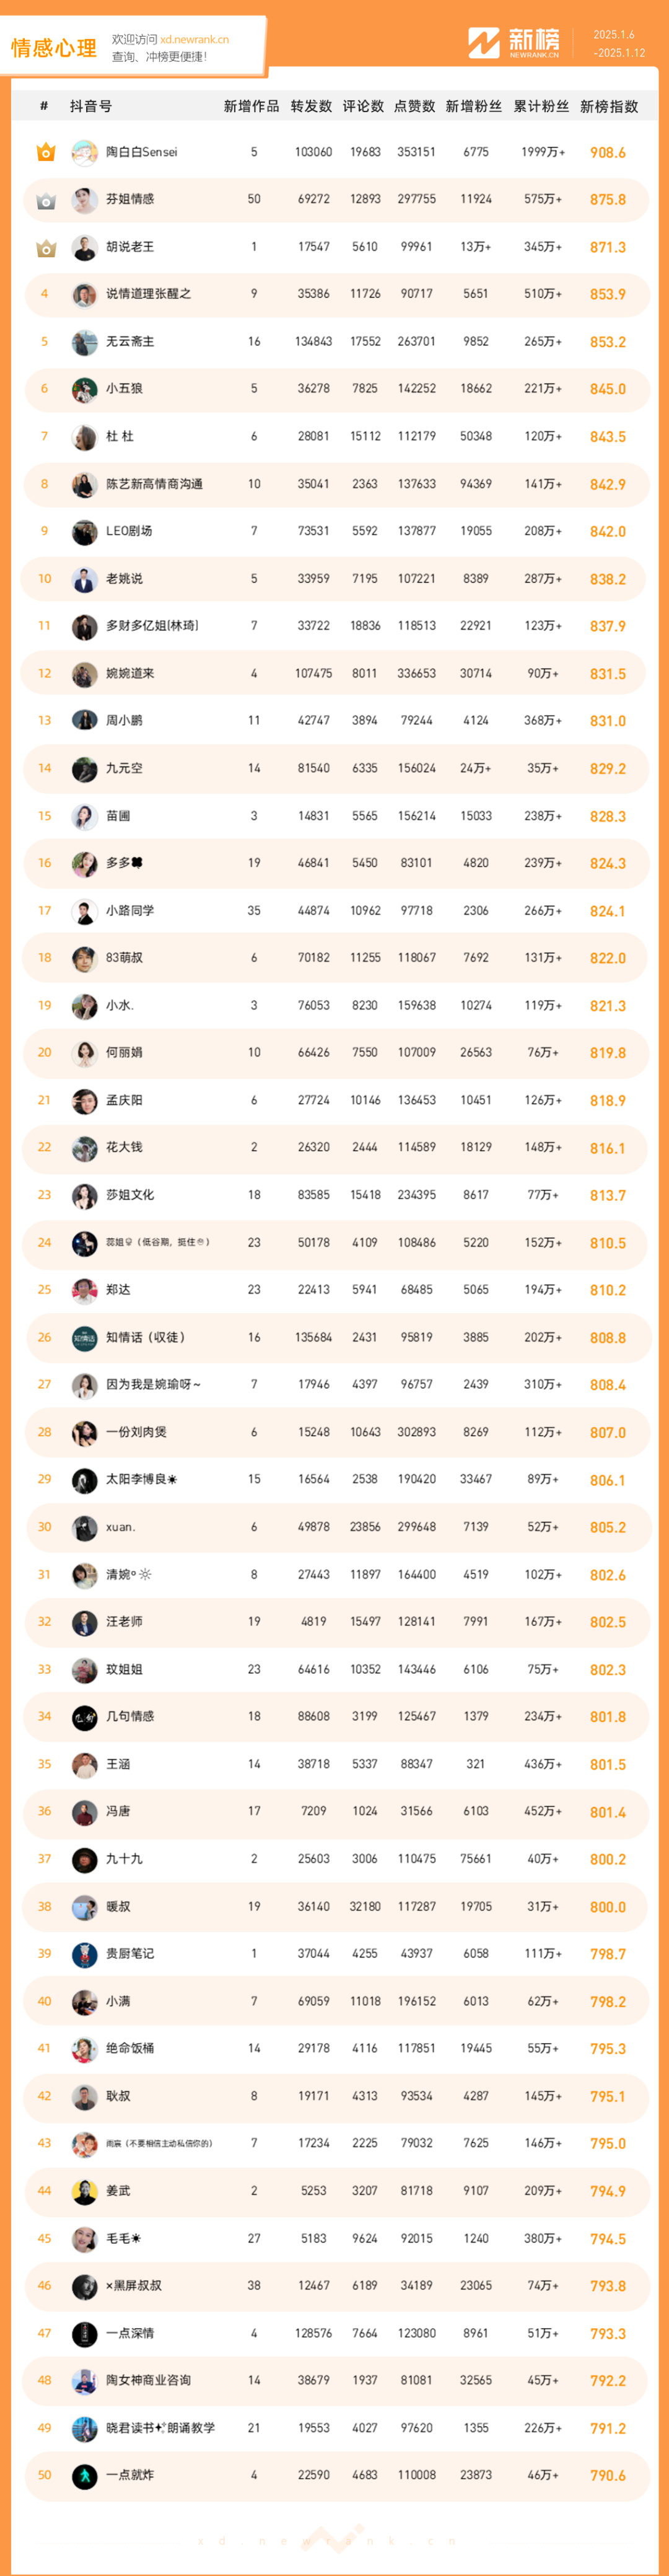669x2576 pixels.
Task: Click the 点赞数 column header
Action: (415, 106)
